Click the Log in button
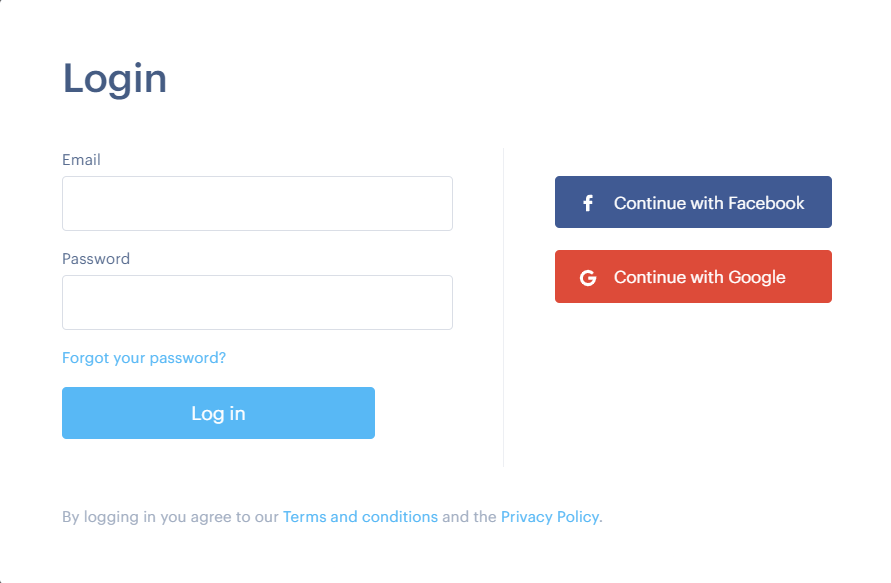Image resolution: width=891 pixels, height=583 pixels. point(218,412)
